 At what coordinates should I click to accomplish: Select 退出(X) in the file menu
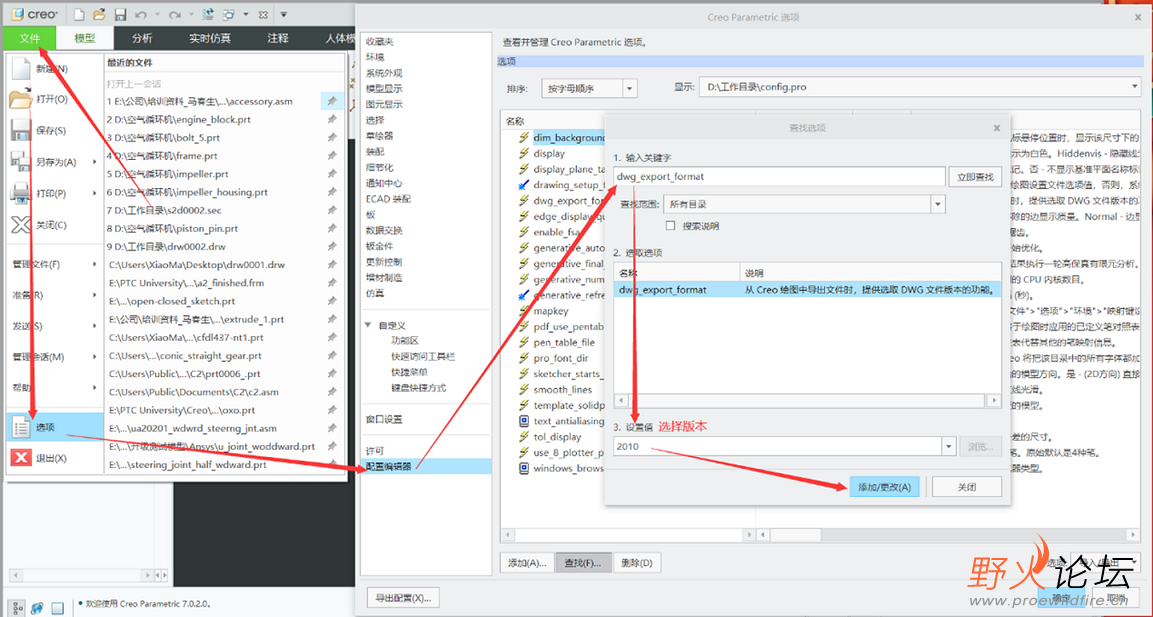point(55,458)
